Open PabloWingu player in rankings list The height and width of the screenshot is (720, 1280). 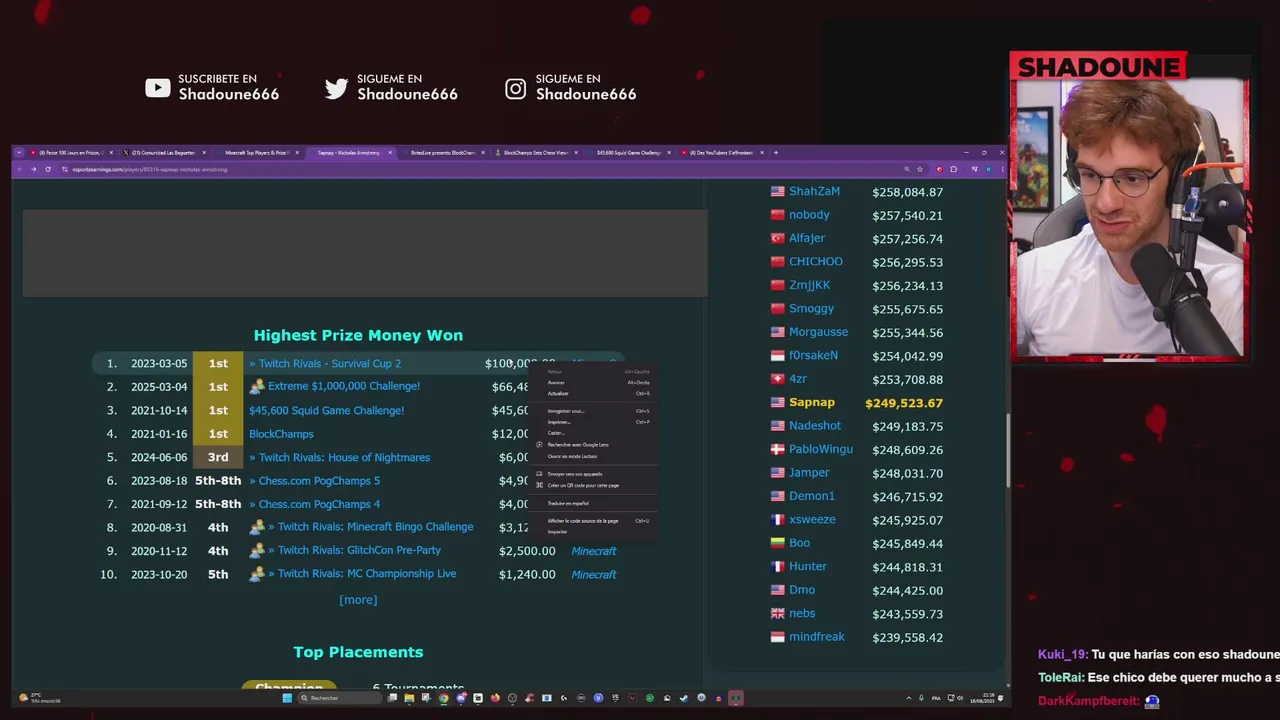click(821, 449)
